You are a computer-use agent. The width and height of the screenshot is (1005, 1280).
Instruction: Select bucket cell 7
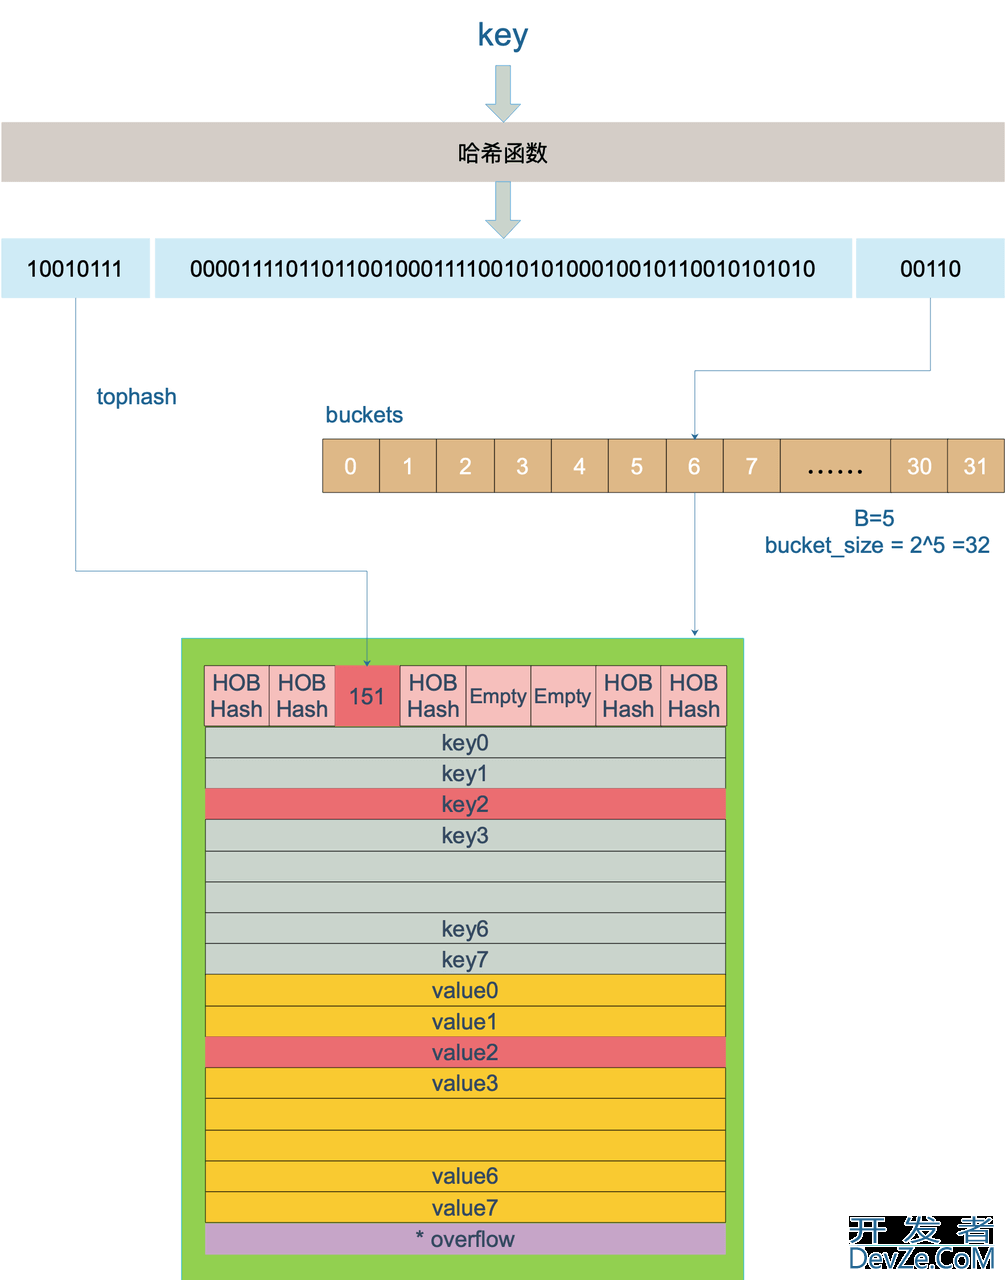coord(751,466)
